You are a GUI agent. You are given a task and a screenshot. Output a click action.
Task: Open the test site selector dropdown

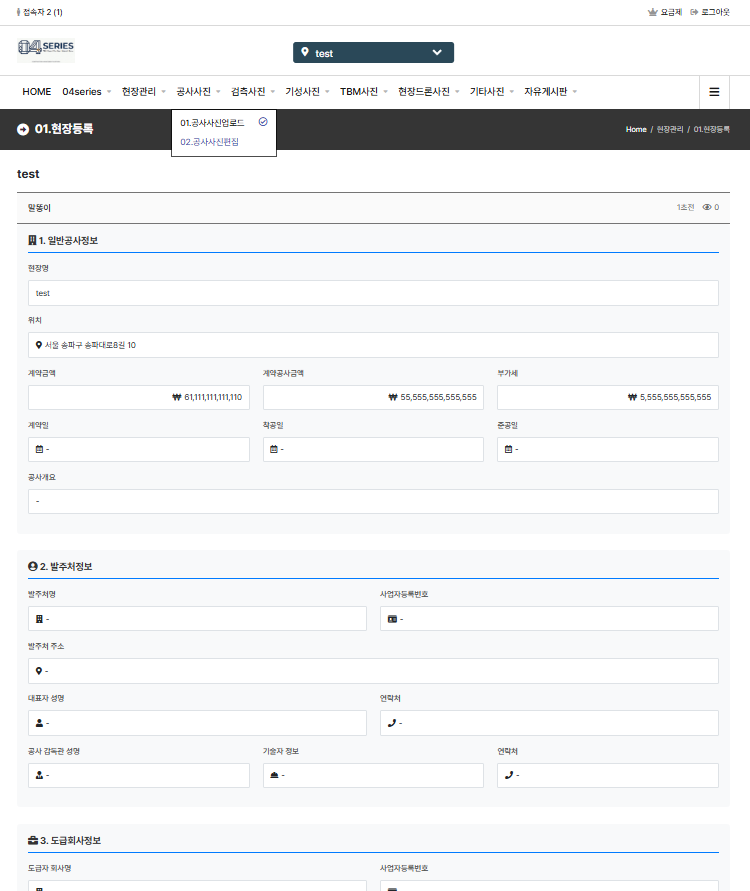coord(373,52)
